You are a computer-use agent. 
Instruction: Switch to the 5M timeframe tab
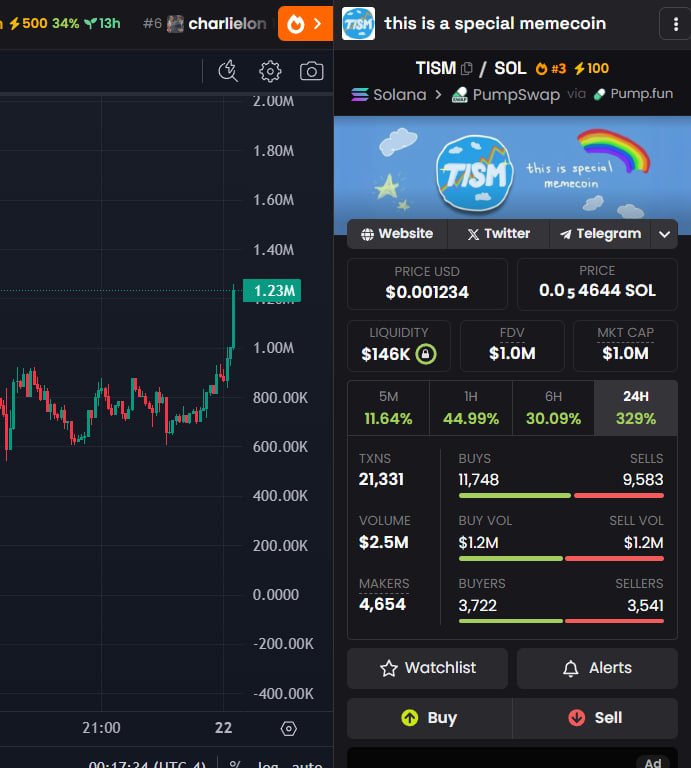pos(388,408)
